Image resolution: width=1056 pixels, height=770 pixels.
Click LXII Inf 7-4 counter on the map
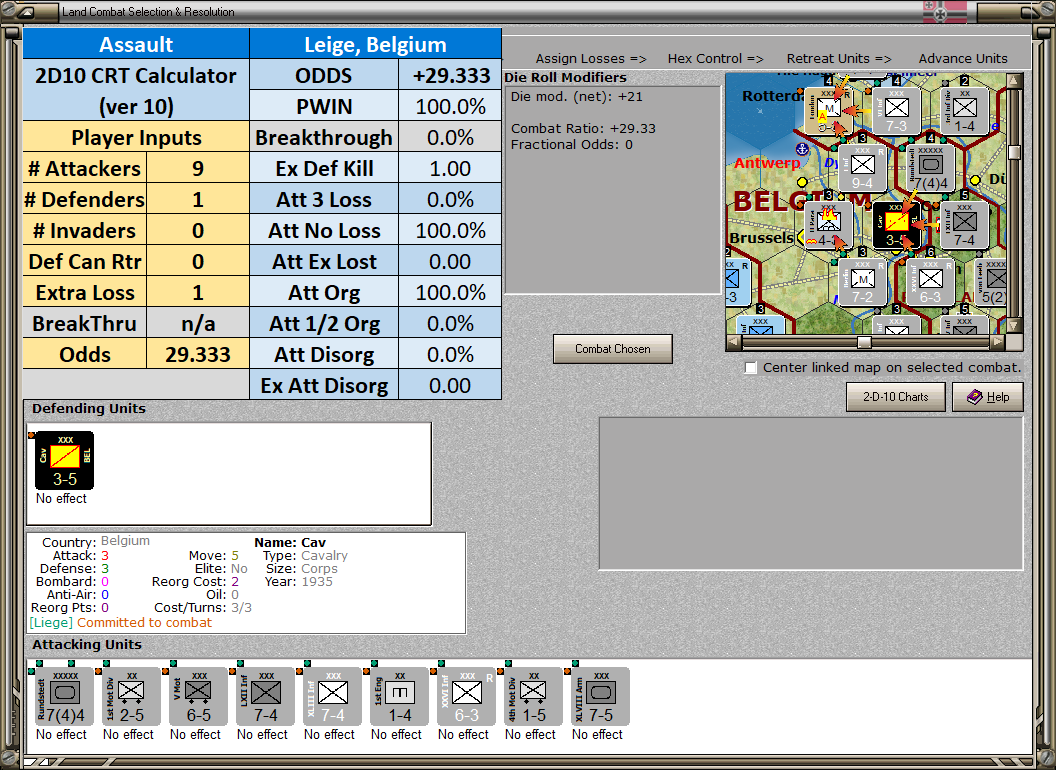pyautogui.click(x=964, y=225)
